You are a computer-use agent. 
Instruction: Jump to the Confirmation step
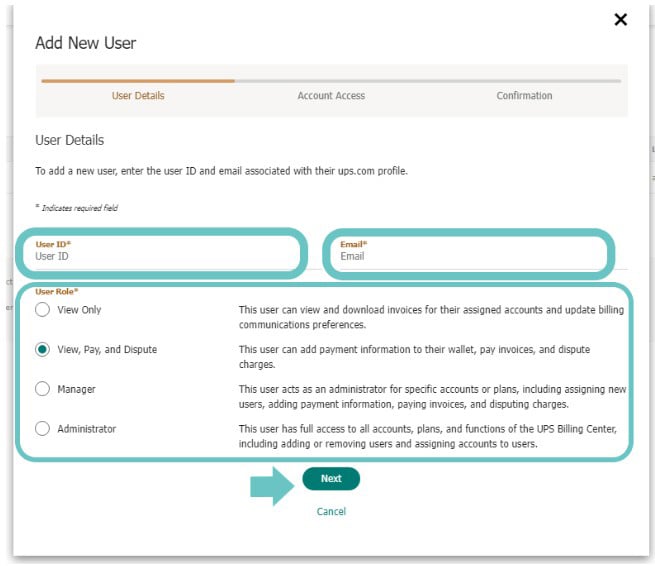524,96
